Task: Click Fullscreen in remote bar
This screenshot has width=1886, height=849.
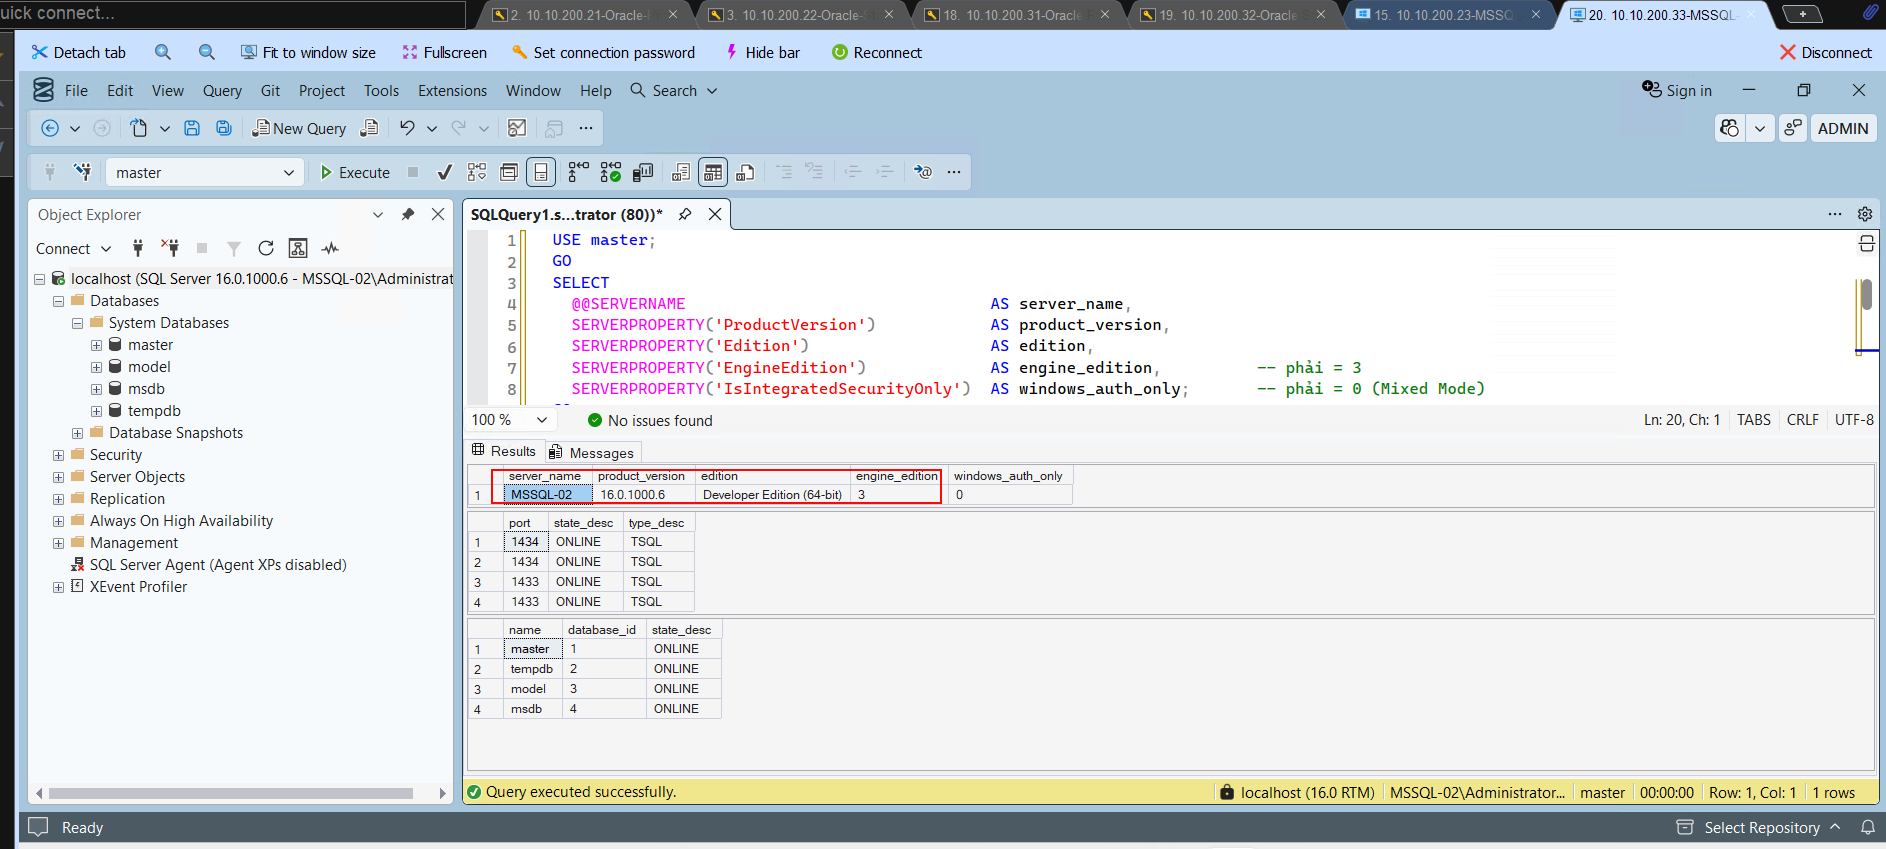Action: 444,52
